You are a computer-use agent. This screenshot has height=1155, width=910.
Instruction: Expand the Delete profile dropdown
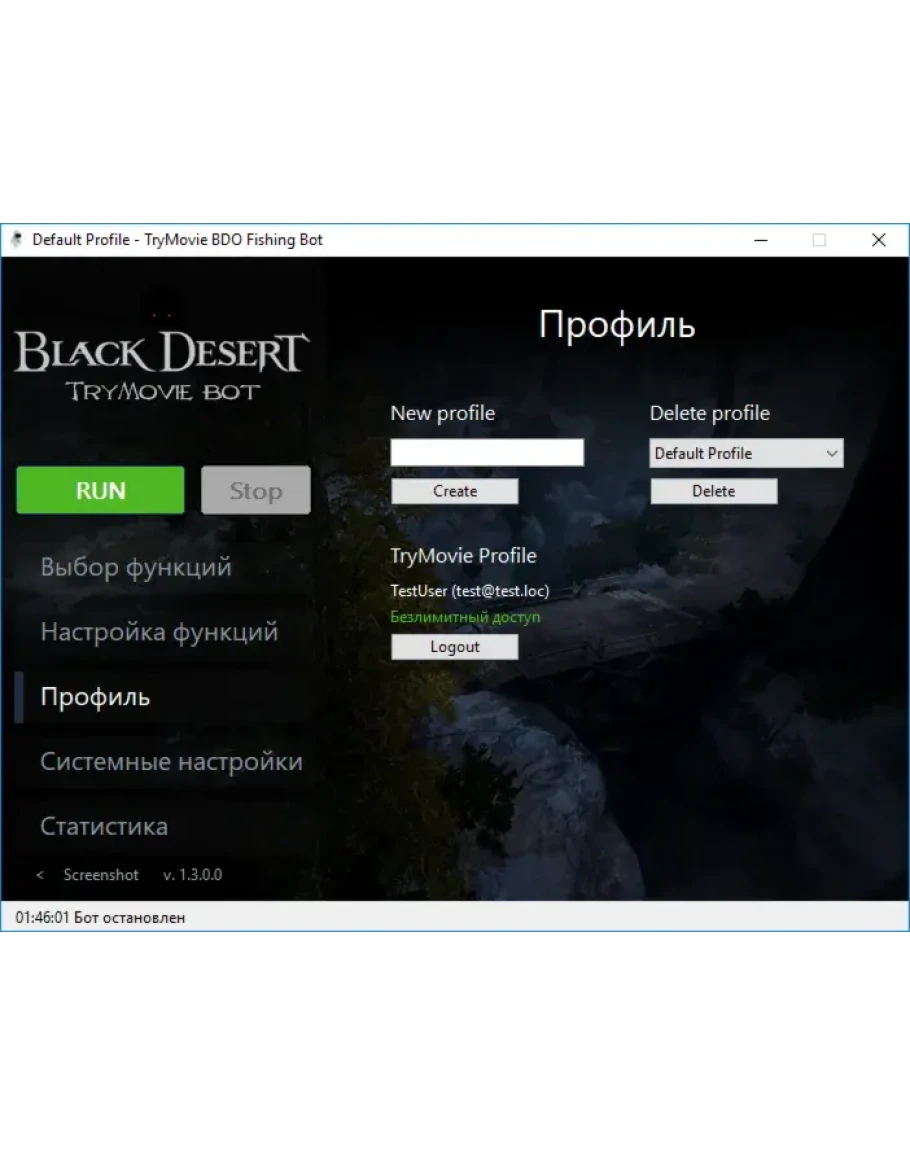[x=746, y=453]
